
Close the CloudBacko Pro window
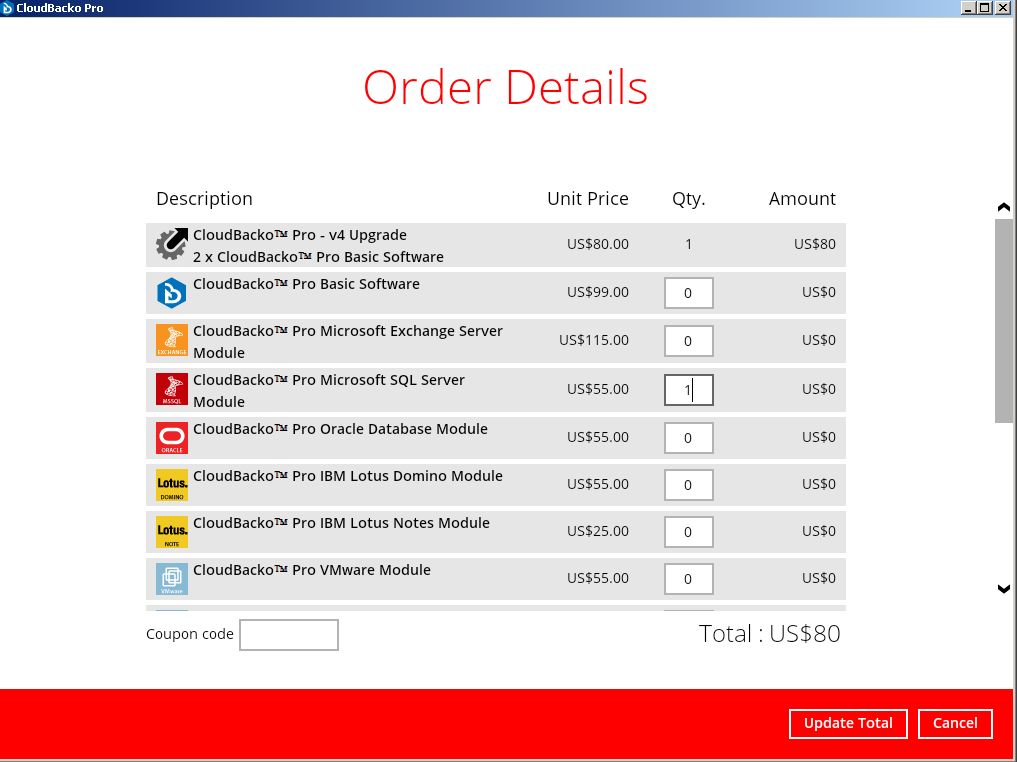point(1002,8)
